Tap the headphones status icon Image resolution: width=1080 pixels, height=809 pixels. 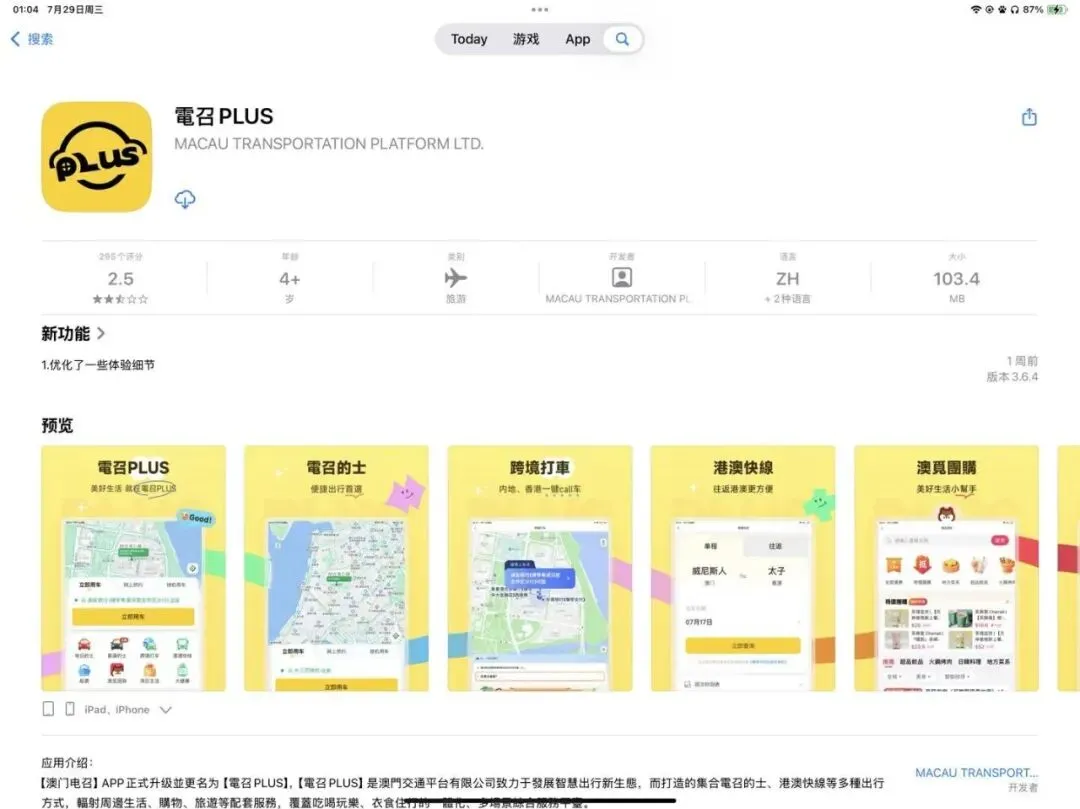tap(1015, 10)
